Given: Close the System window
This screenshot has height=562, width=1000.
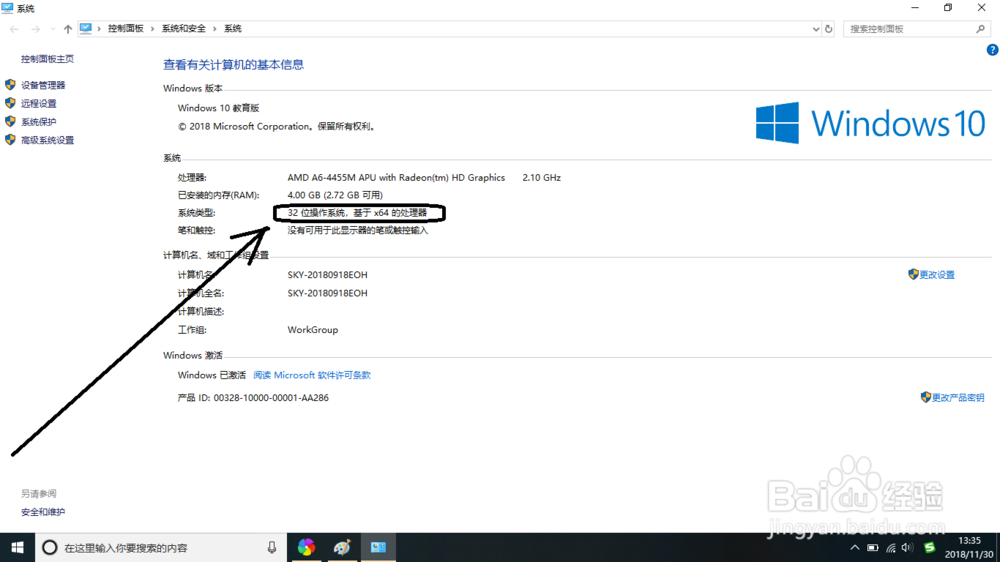Looking at the screenshot, I should click(x=982, y=8).
